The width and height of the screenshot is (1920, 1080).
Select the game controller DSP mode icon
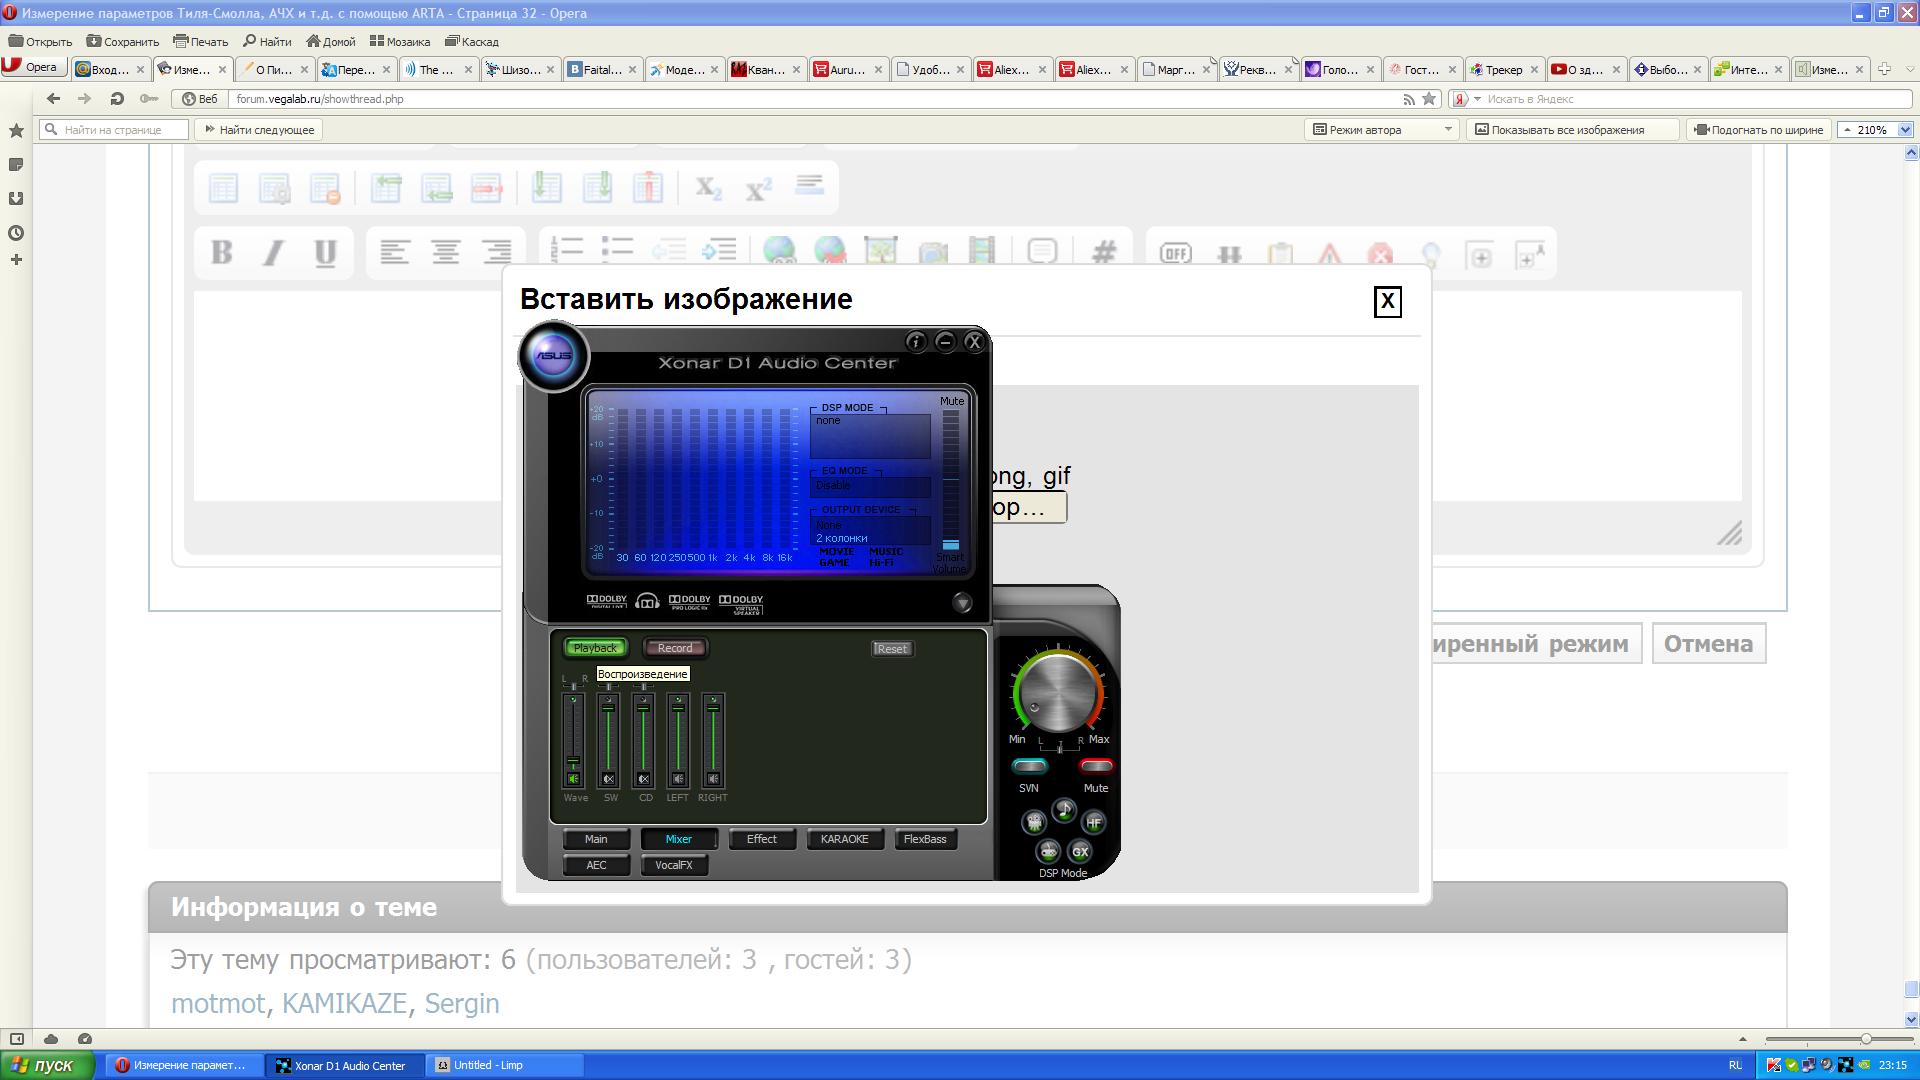click(x=1048, y=851)
